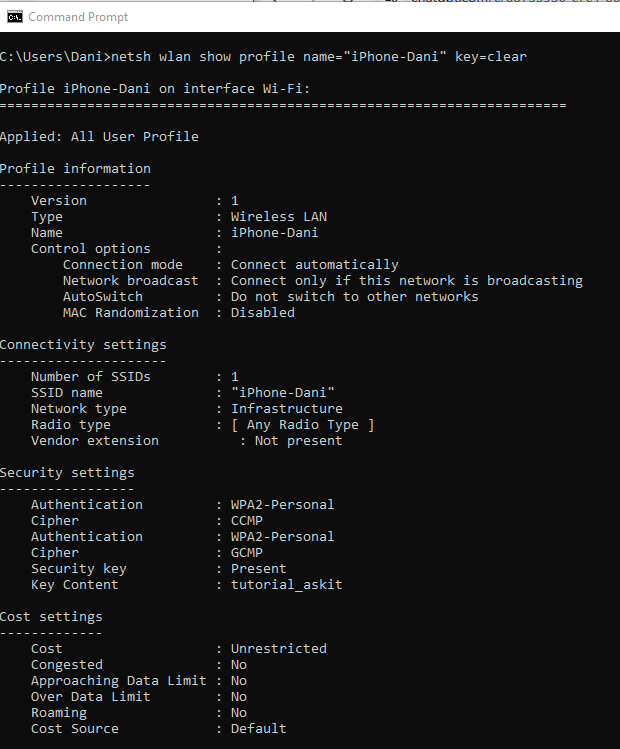620x749 pixels.
Task: Click the Infrastructure network type value
Action: [x=287, y=408]
